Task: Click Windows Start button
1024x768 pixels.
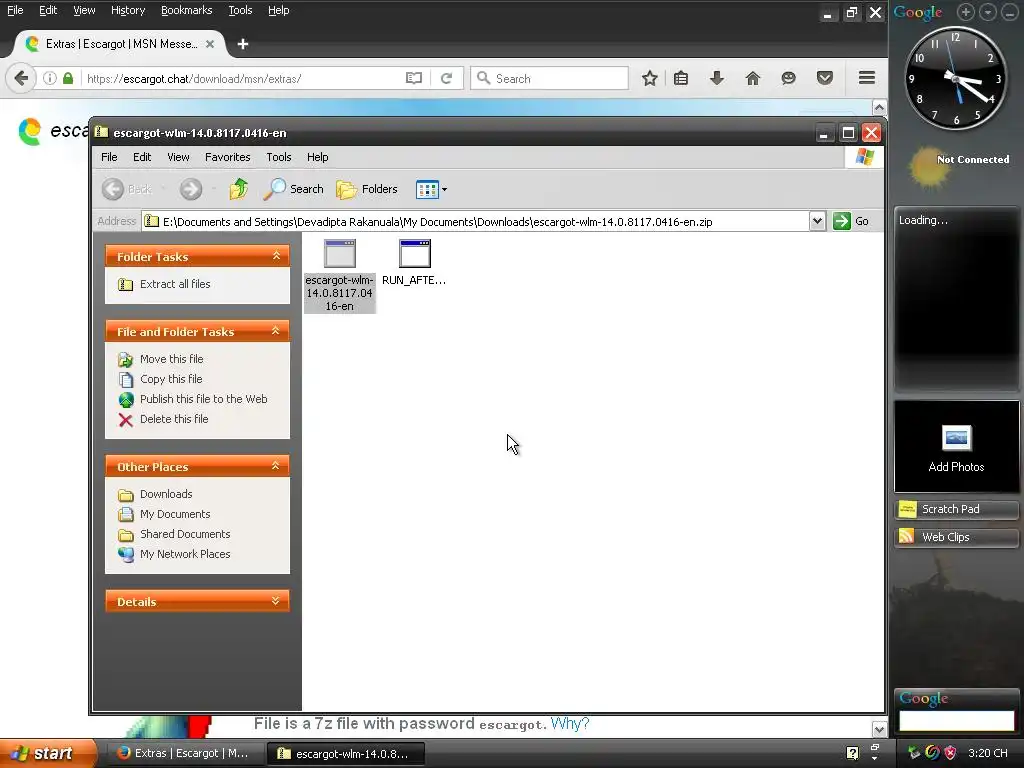Action: click(x=47, y=753)
